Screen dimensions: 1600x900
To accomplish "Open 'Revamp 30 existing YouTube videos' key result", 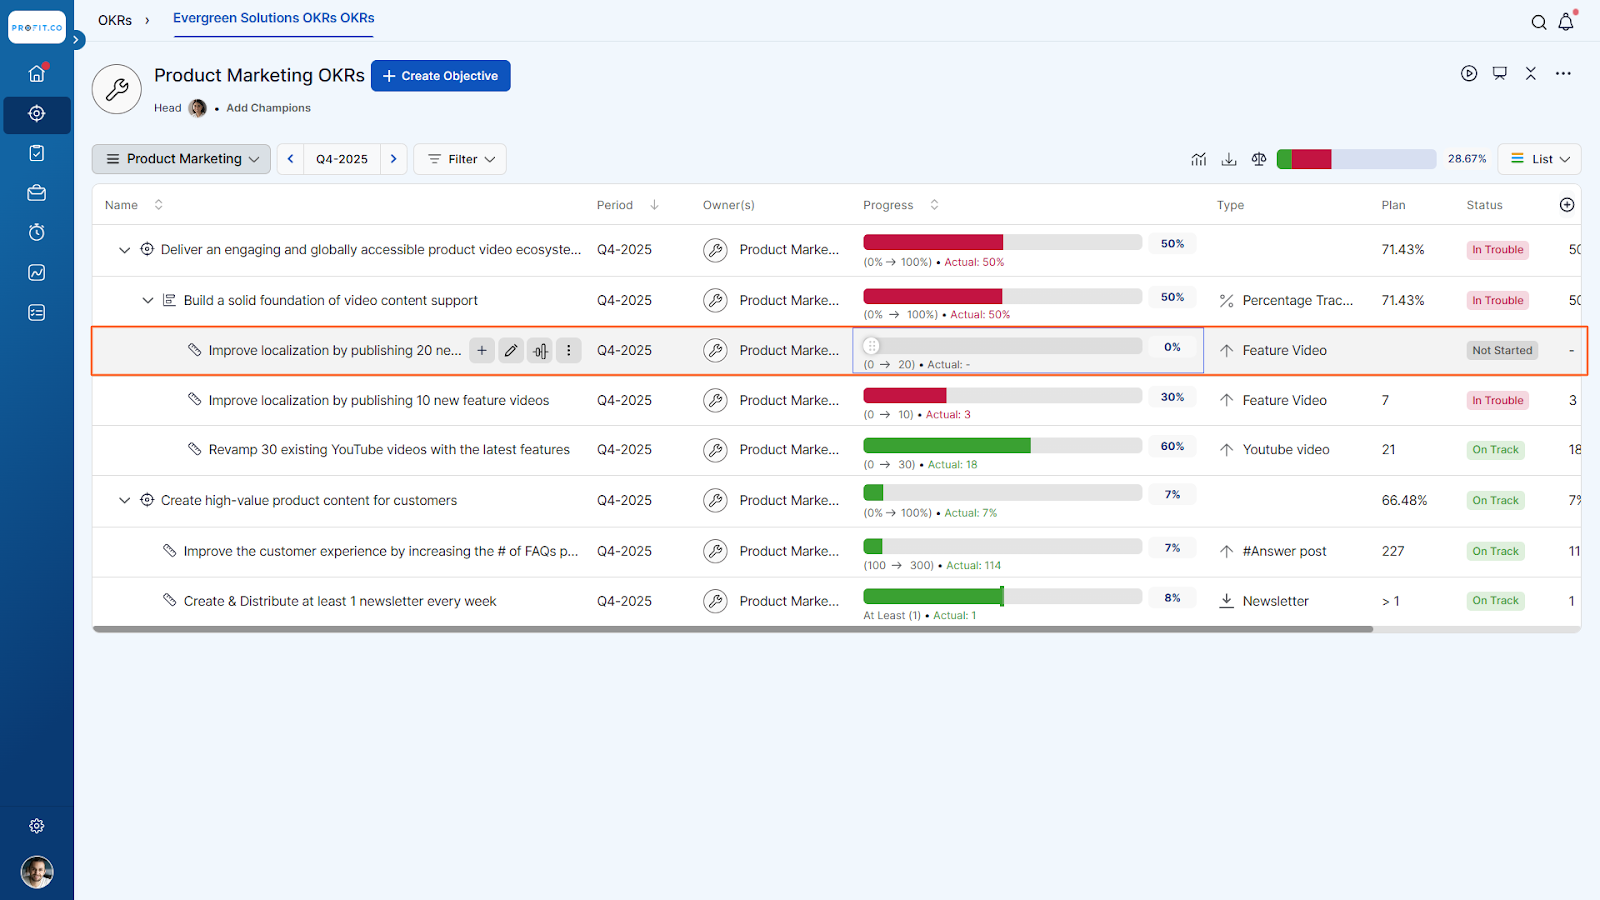I will click(x=389, y=450).
